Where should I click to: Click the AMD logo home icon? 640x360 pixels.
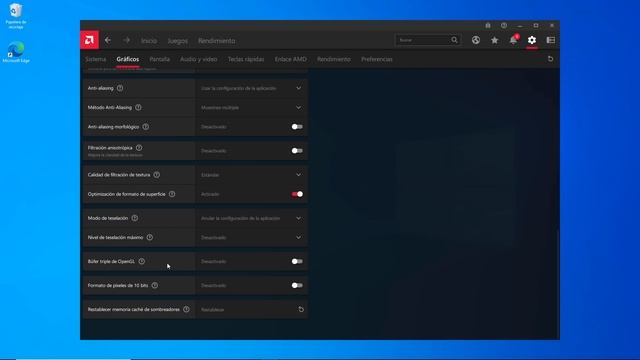pyautogui.click(x=89, y=40)
